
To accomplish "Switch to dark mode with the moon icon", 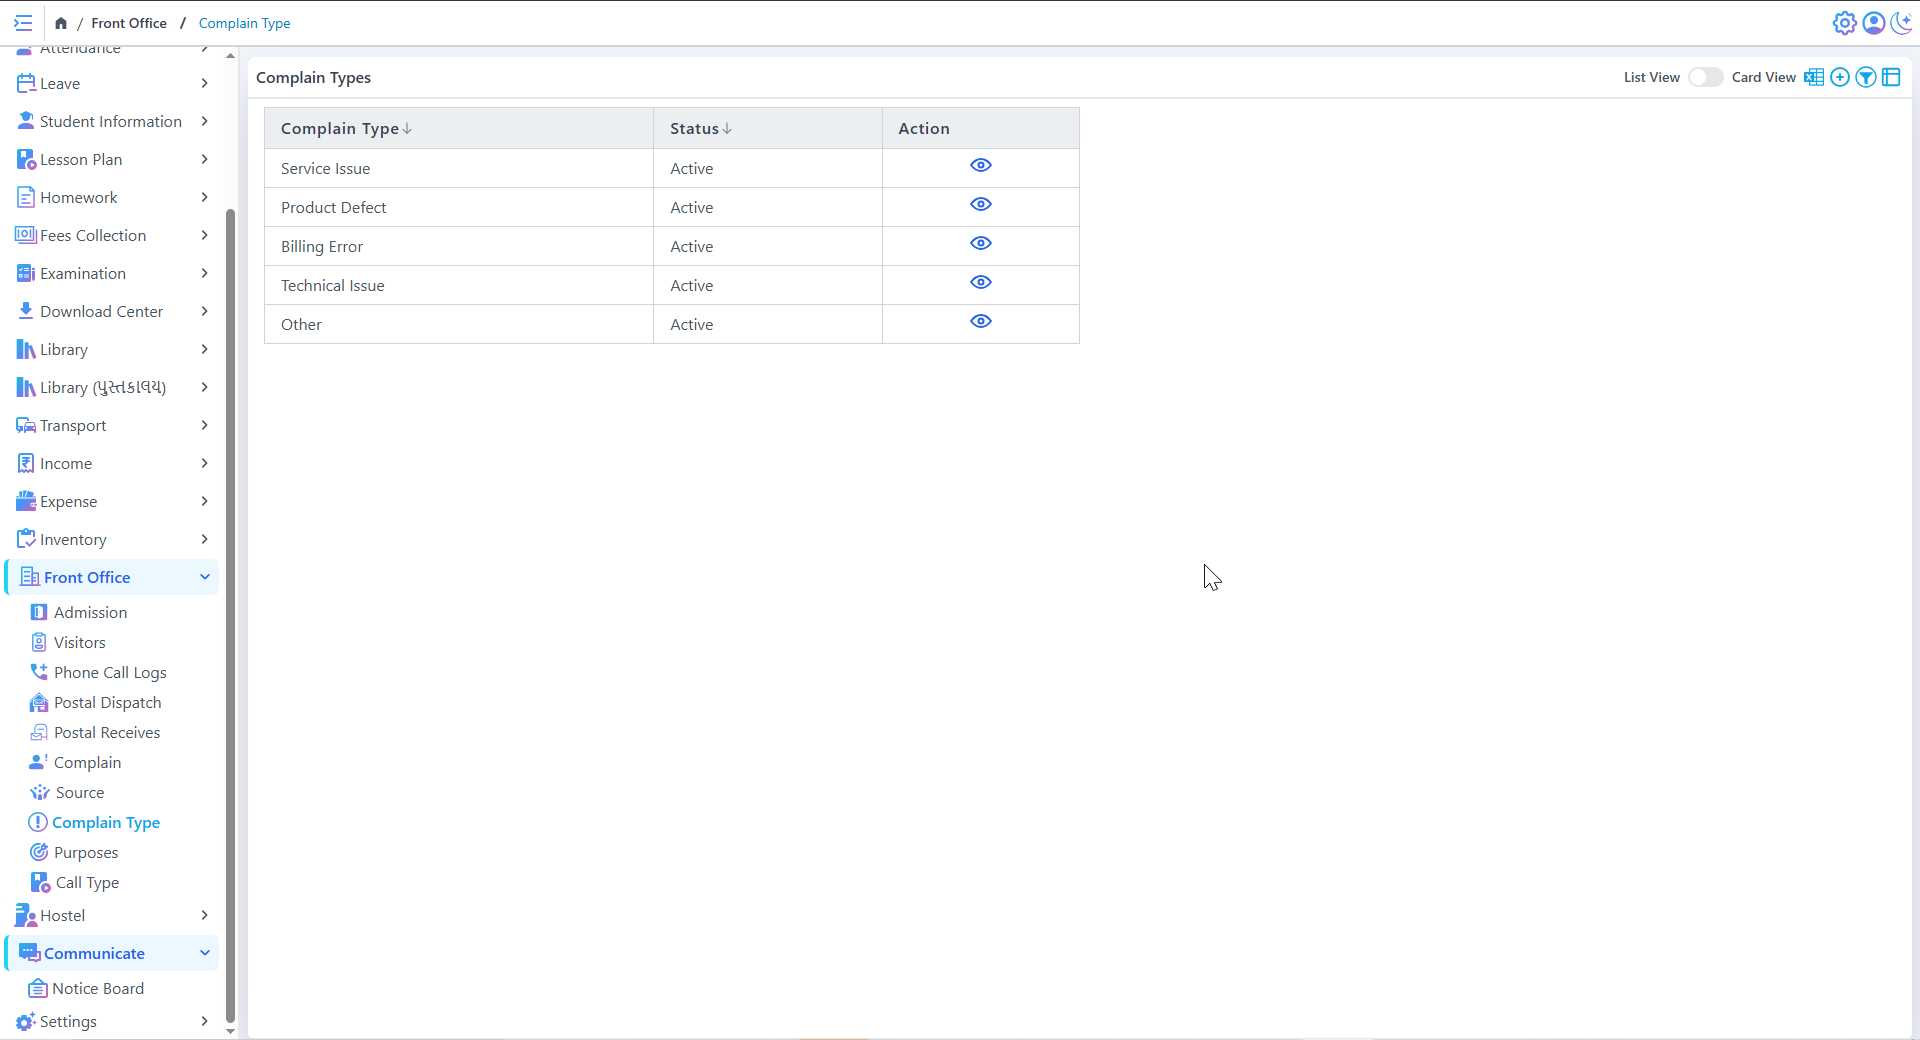I will 1901,23.
